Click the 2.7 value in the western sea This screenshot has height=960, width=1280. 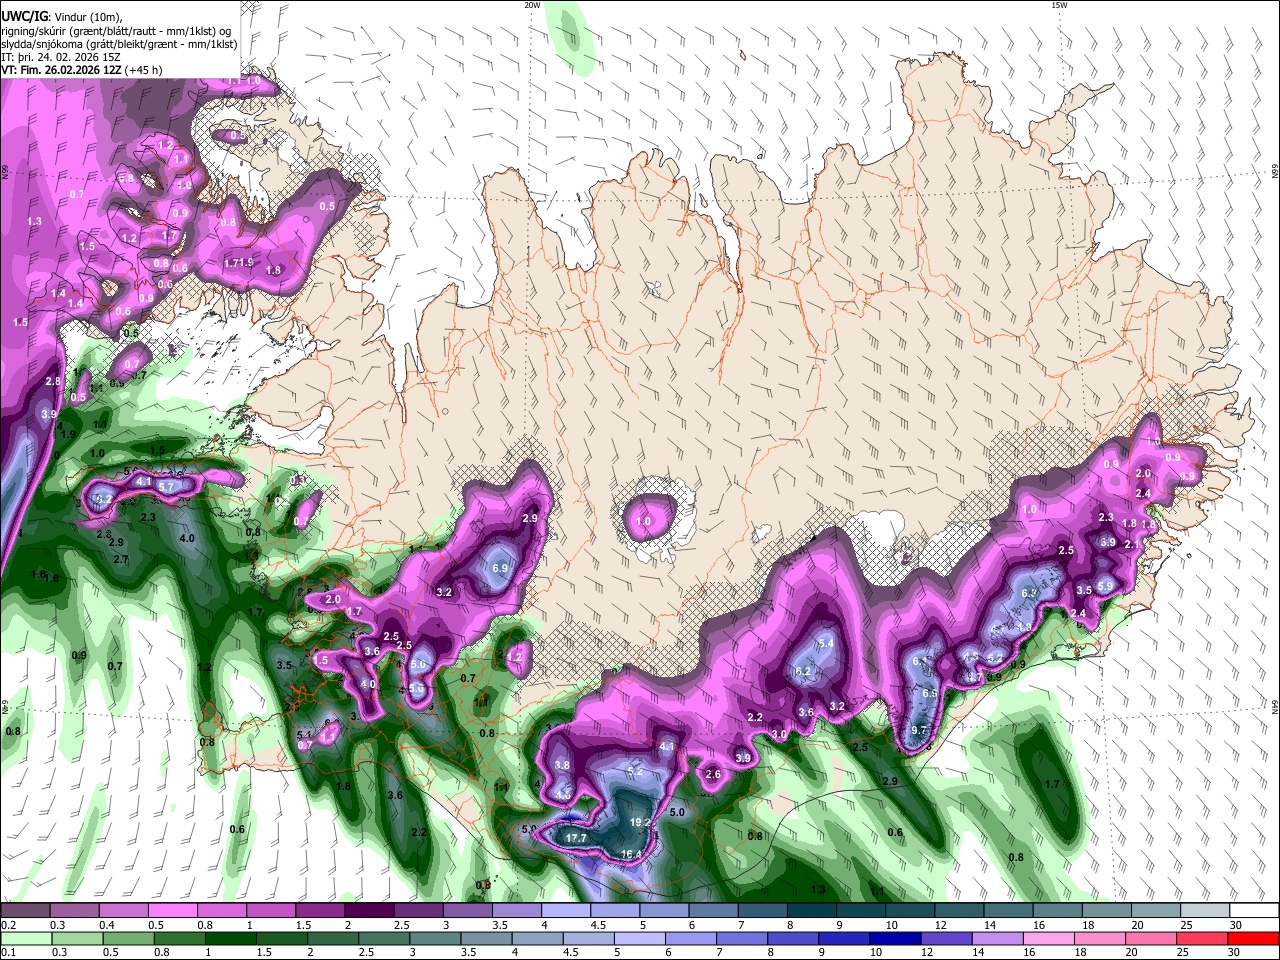122,559
